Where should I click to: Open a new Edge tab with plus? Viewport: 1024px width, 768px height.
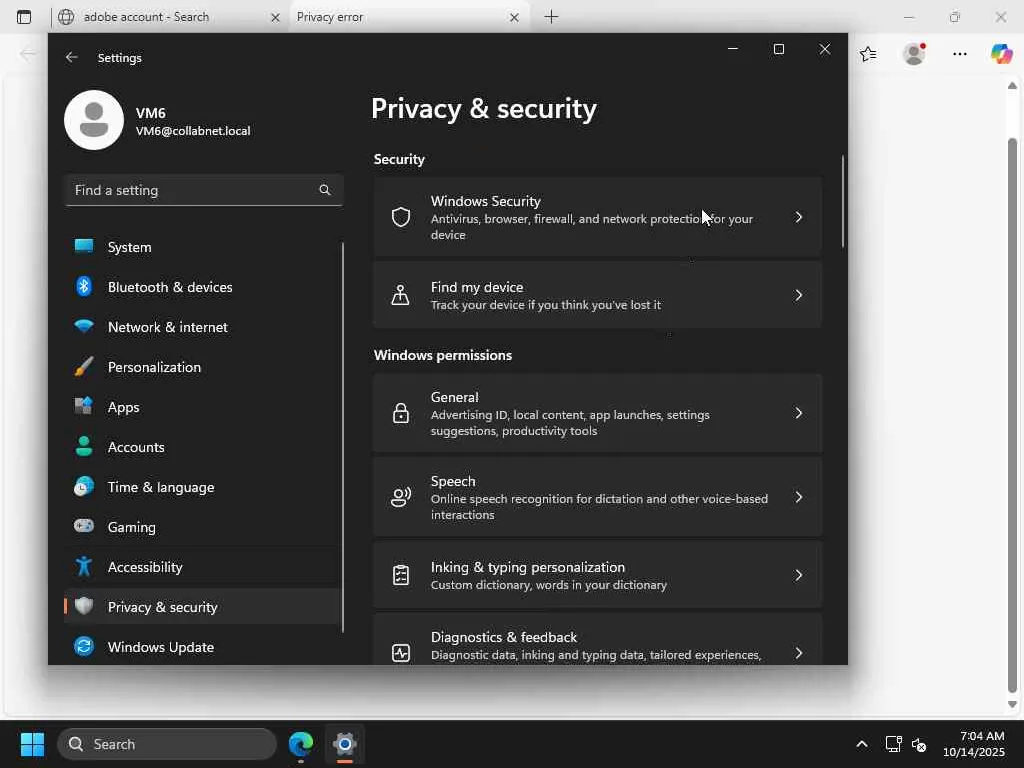[x=551, y=17]
